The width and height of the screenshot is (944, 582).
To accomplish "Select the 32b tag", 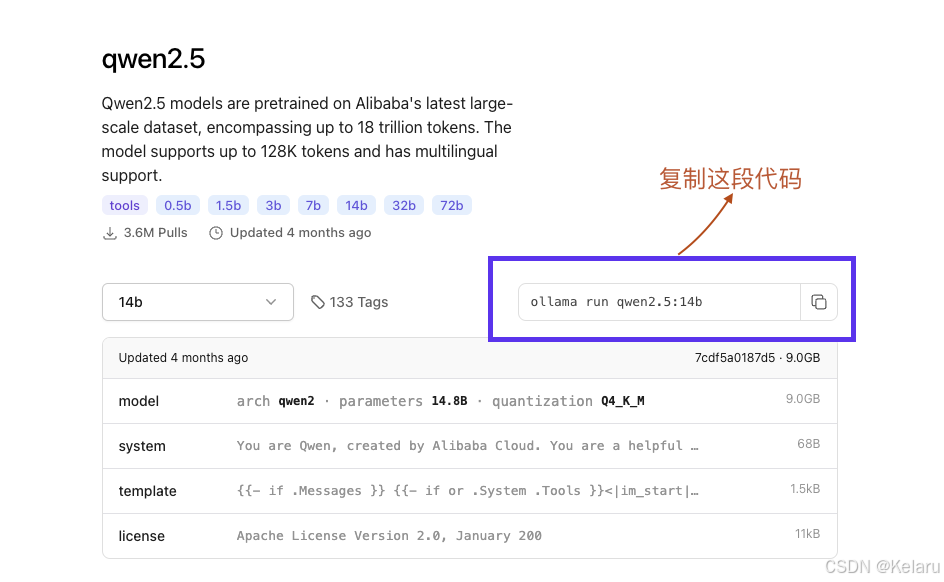I will (404, 205).
